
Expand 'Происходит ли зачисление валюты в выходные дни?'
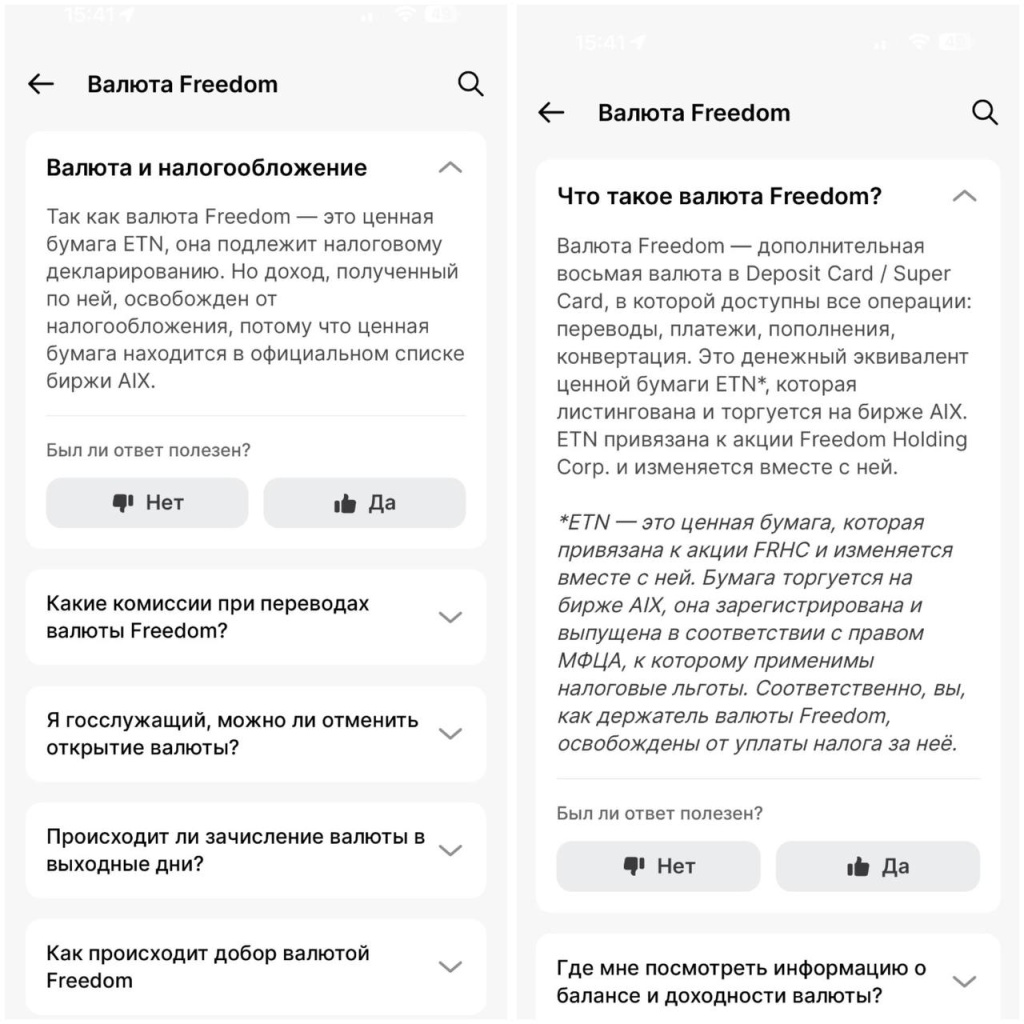tap(450, 849)
